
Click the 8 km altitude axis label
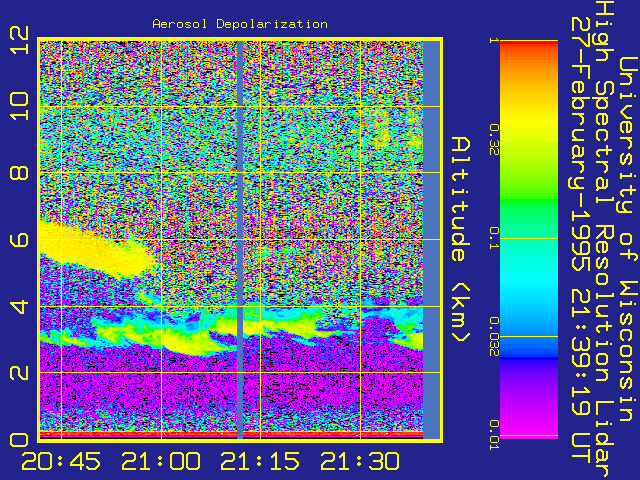20,172
